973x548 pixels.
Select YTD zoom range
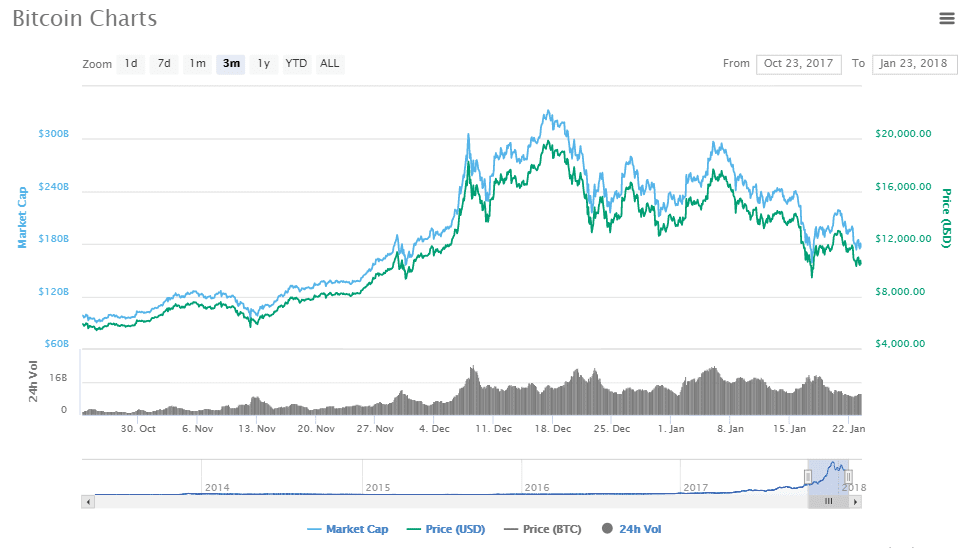pos(296,64)
